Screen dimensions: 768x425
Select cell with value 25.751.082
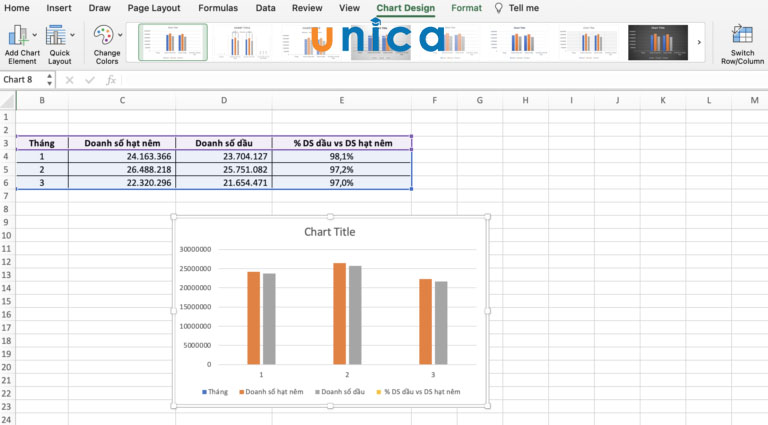224,169
